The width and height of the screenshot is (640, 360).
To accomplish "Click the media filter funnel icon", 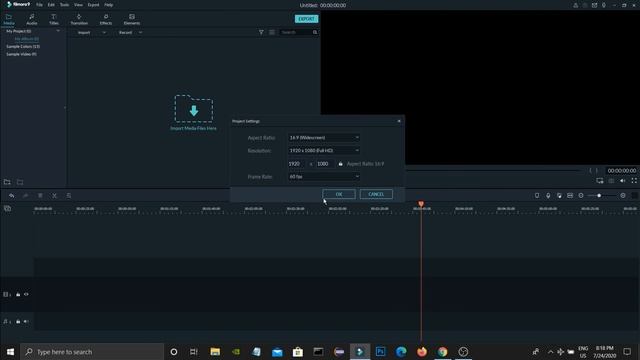I will pos(261,32).
